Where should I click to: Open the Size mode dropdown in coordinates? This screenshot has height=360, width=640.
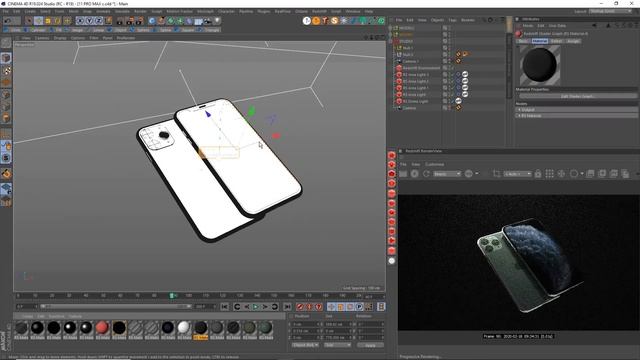pos(337,345)
